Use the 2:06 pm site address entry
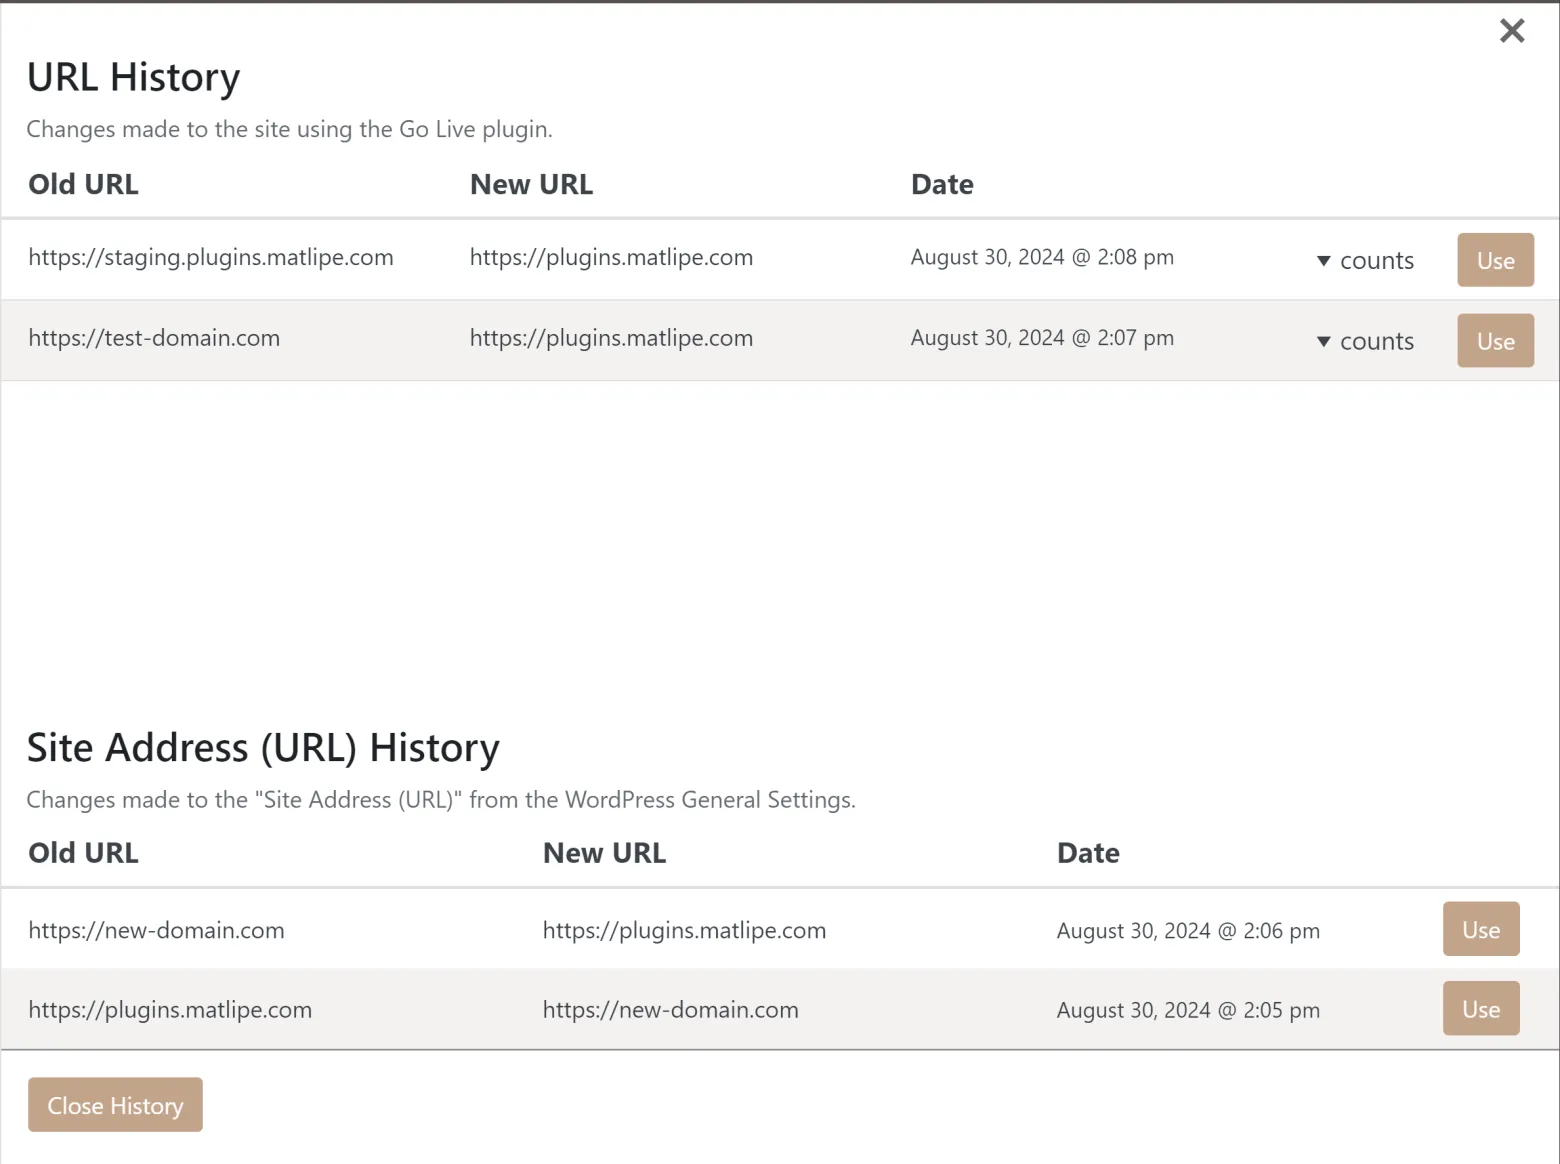Screen dimensions: 1560x1164 click(1480, 930)
